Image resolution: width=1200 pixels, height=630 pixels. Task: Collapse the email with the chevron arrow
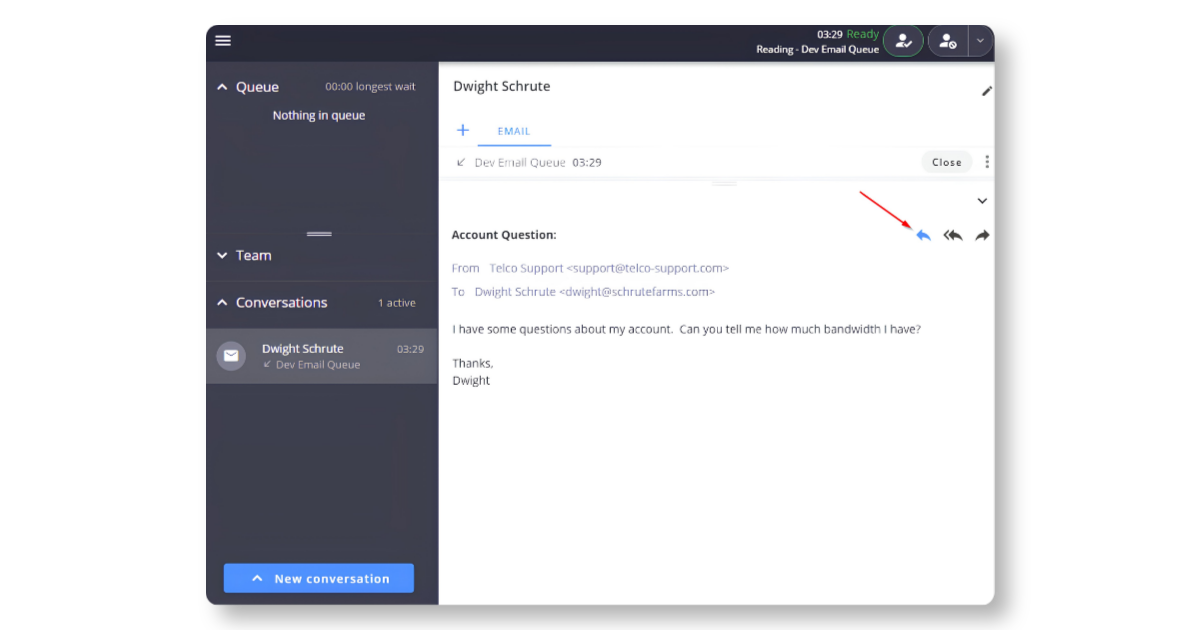click(982, 201)
